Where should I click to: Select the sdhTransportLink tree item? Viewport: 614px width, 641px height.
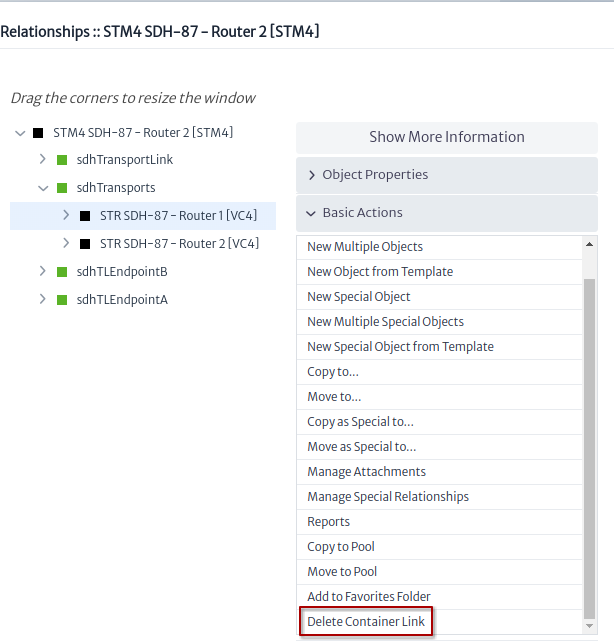pos(125,160)
